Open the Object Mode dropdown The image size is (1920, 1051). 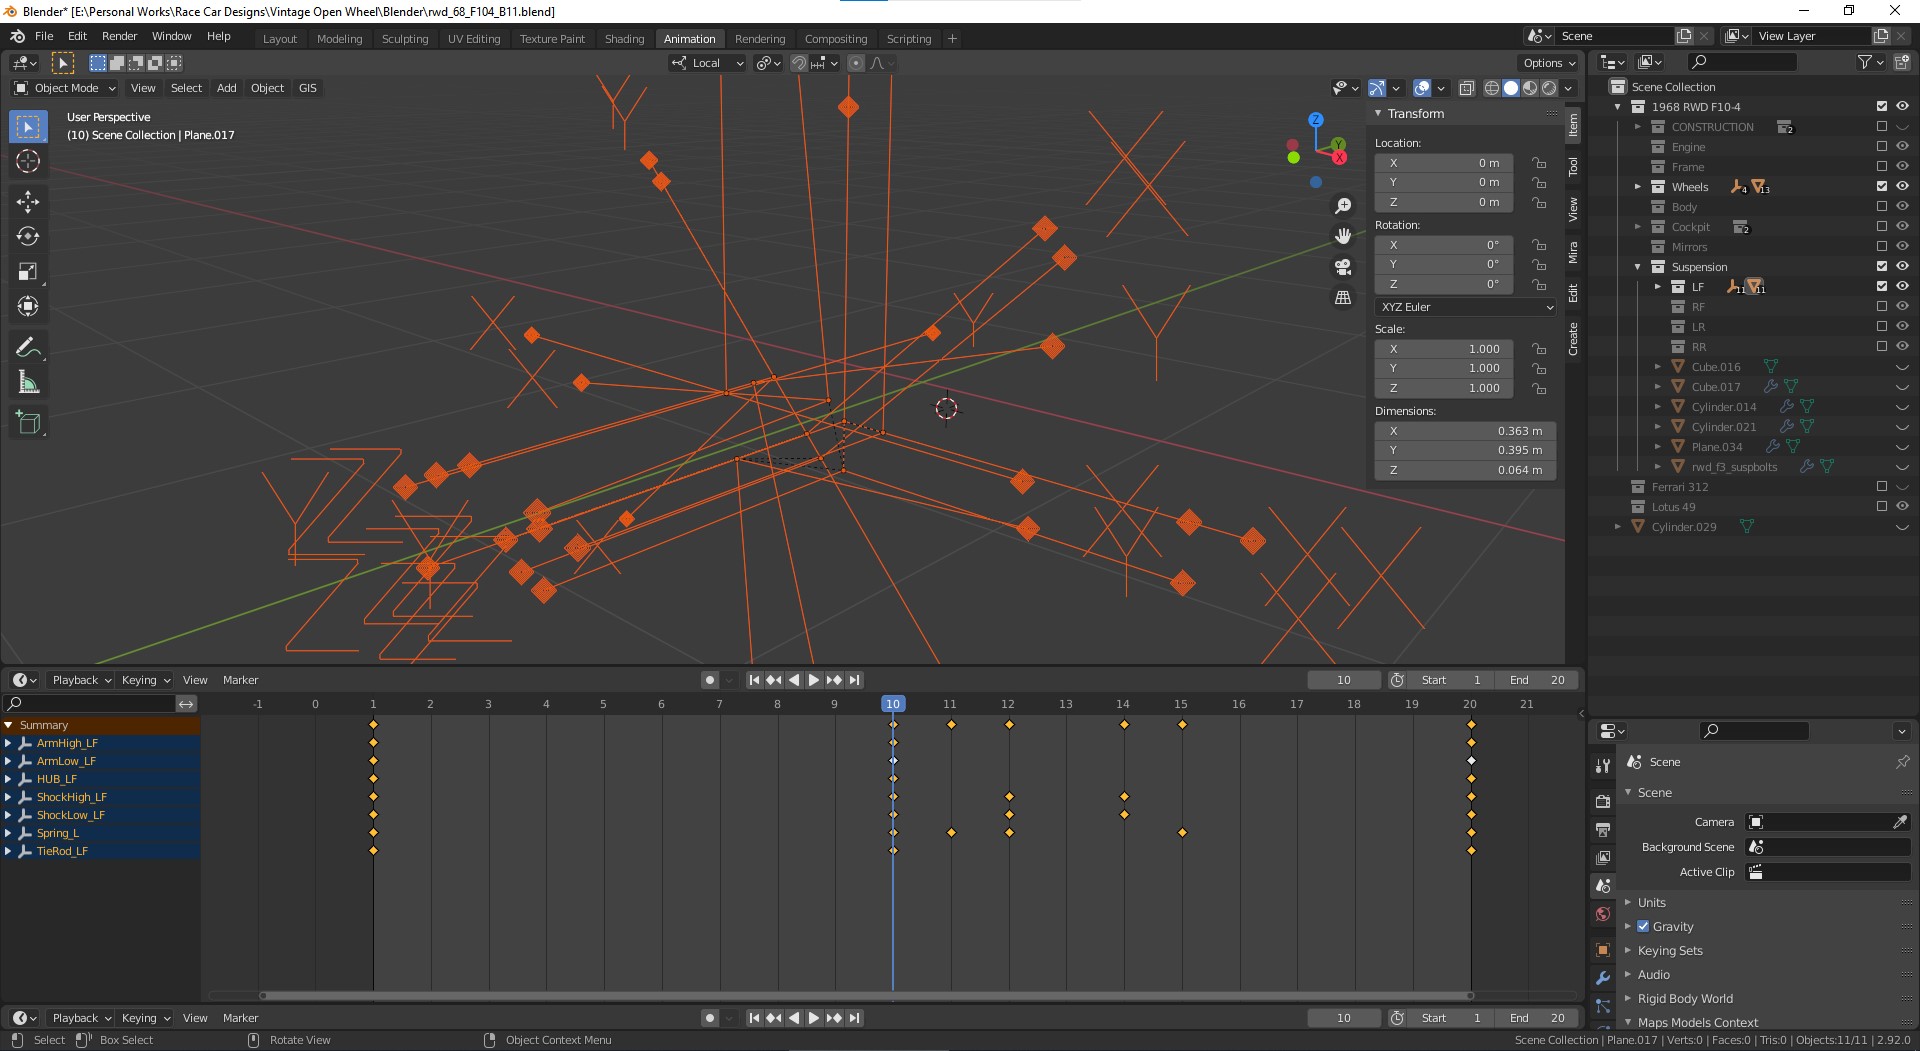click(66, 88)
